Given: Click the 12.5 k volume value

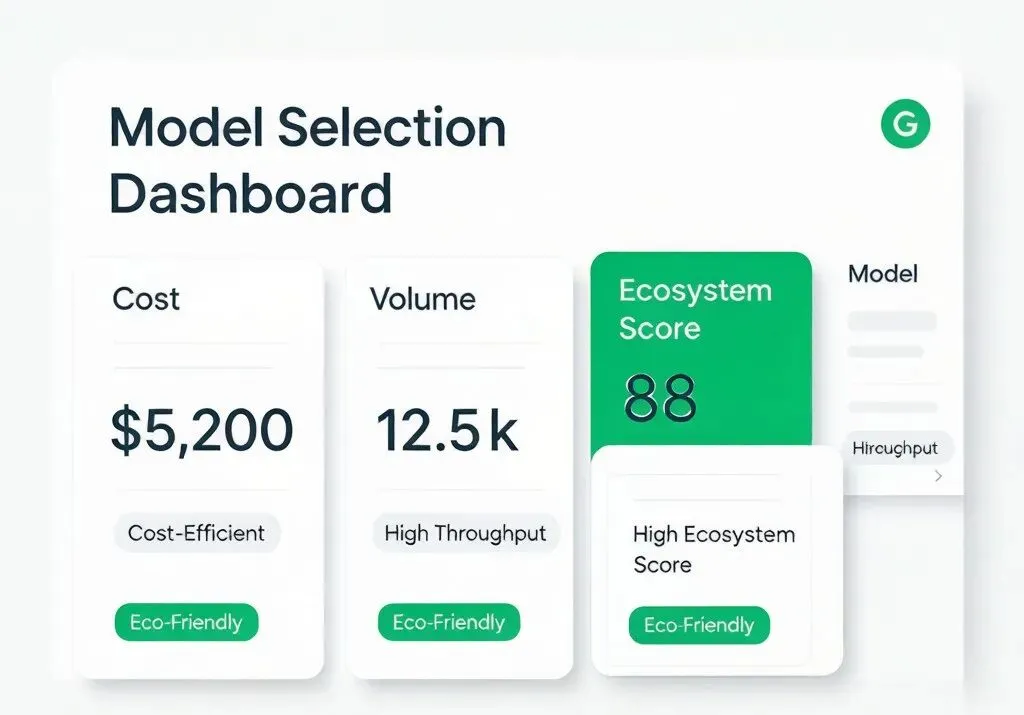Looking at the screenshot, I should point(447,429).
